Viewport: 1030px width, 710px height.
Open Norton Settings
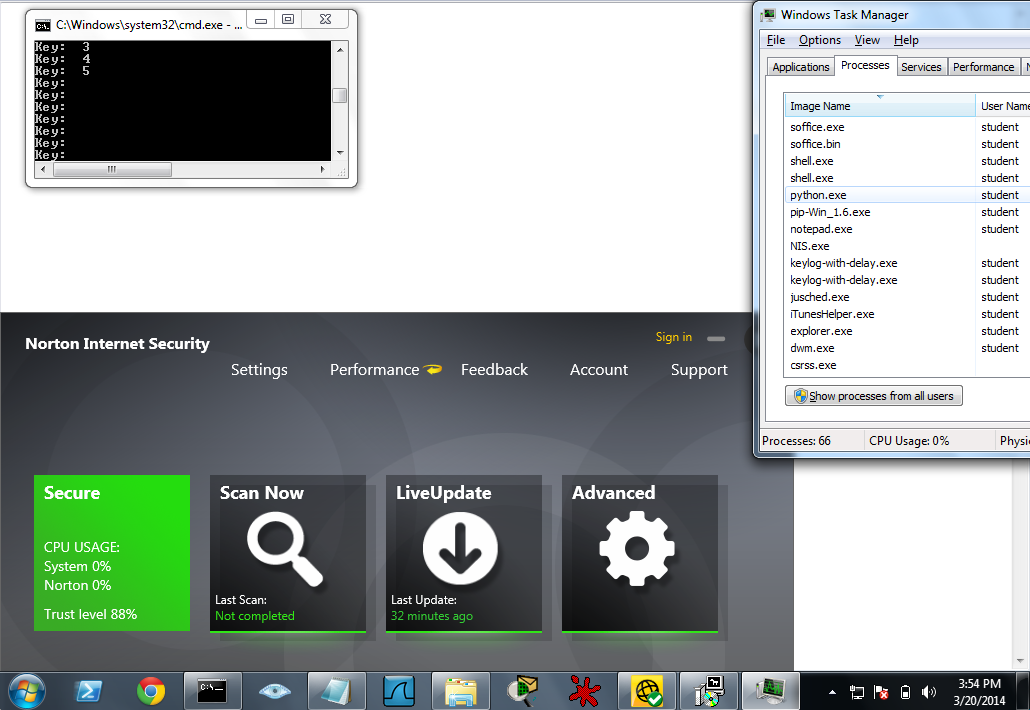pyautogui.click(x=259, y=370)
